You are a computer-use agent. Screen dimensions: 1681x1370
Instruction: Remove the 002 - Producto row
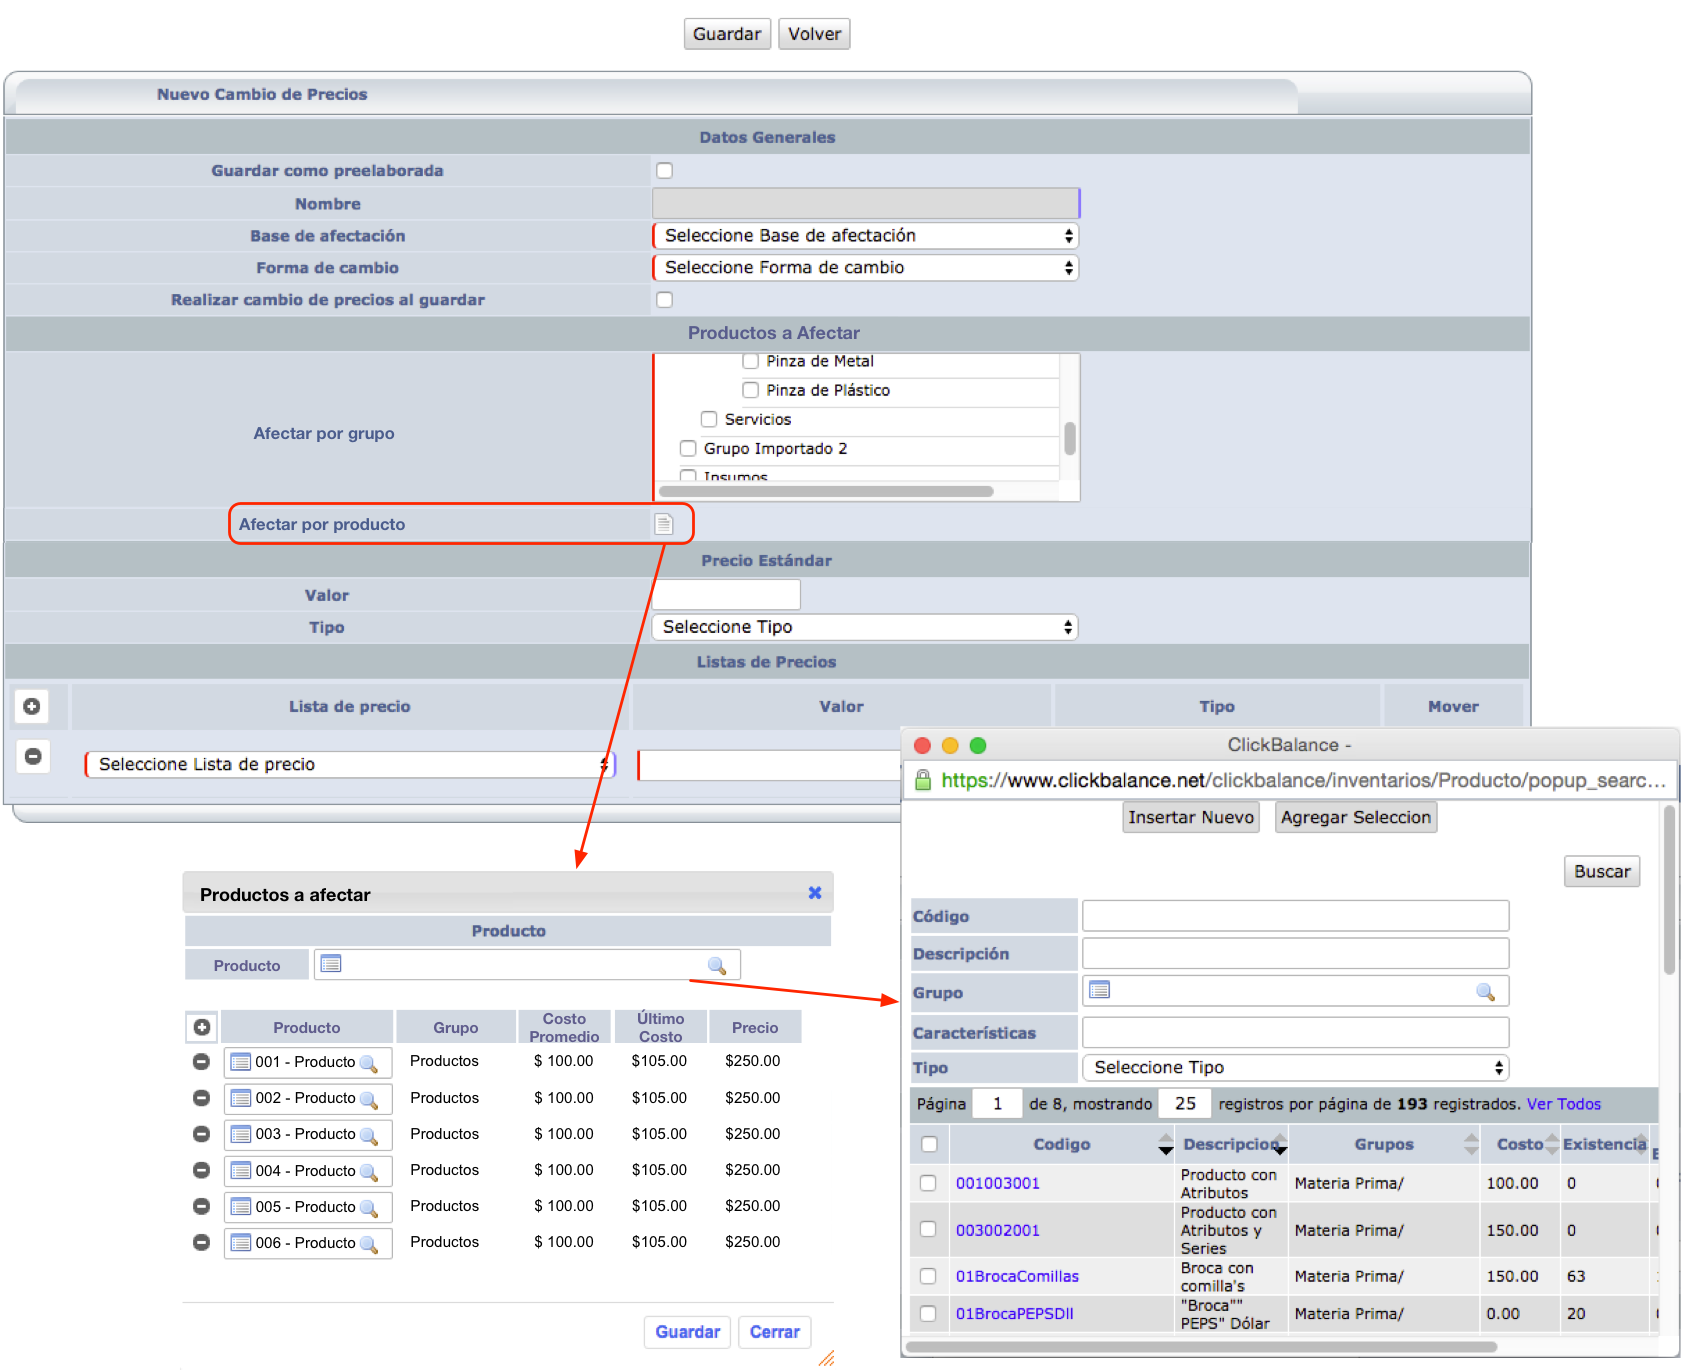pos(201,1098)
